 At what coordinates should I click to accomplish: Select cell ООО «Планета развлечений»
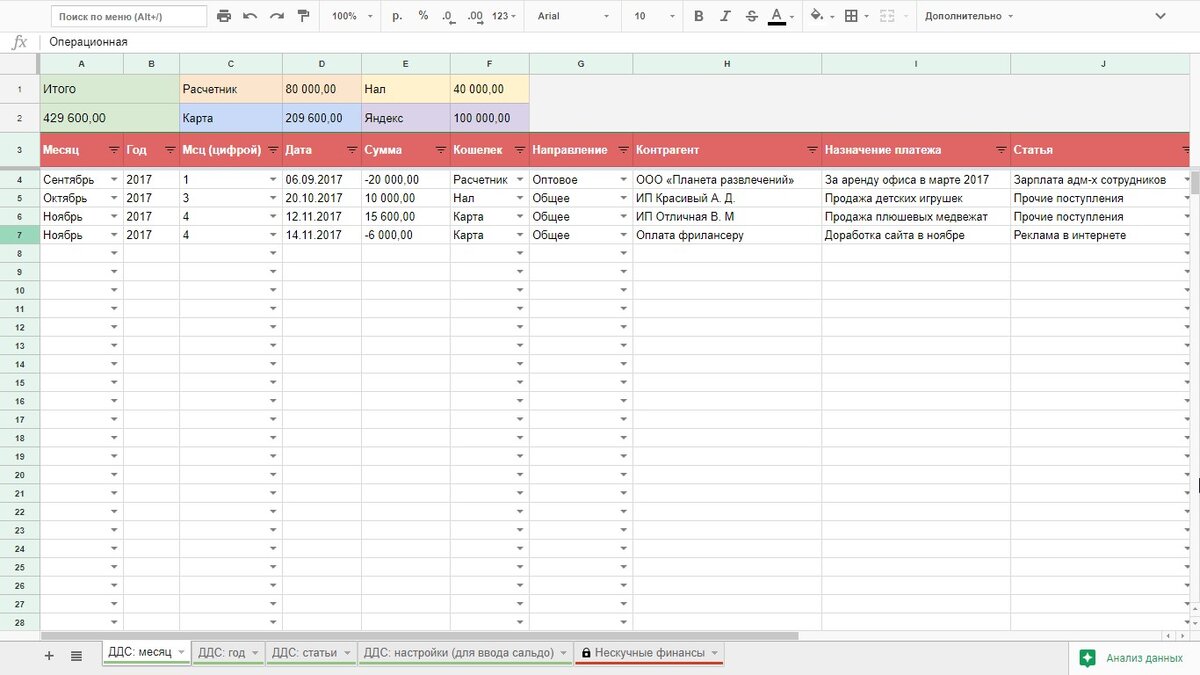[727, 180]
